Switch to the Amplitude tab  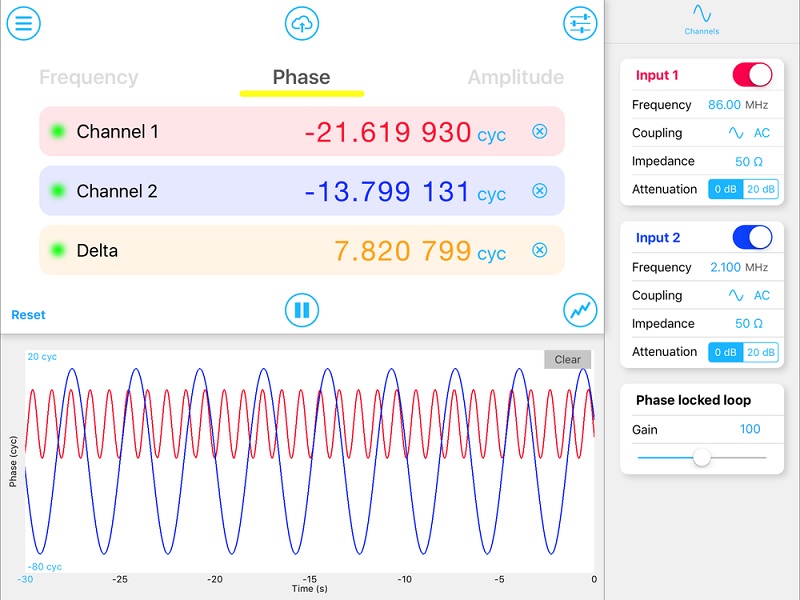(x=515, y=78)
